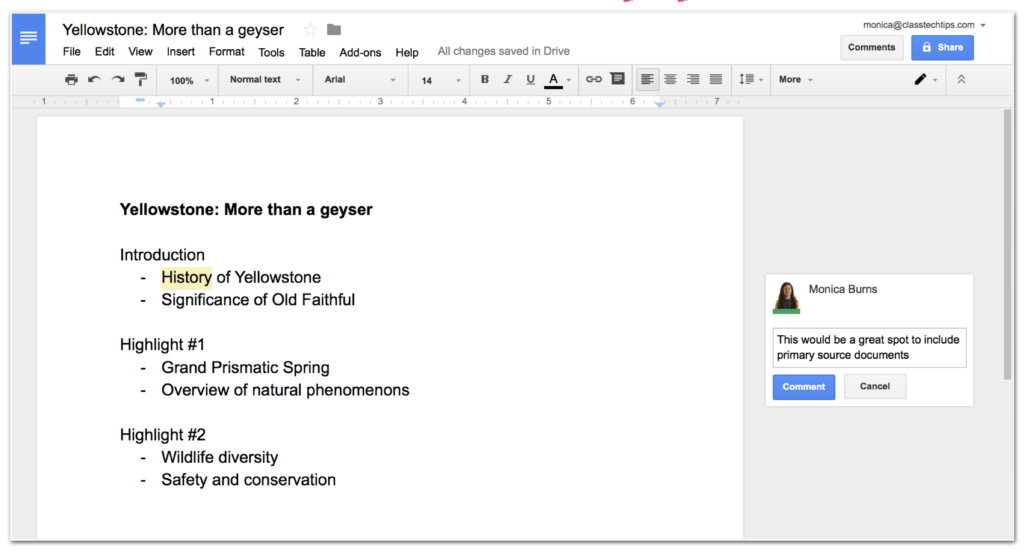1024x555 pixels.
Task: Click the Undo arrow icon
Action: [94, 80]
